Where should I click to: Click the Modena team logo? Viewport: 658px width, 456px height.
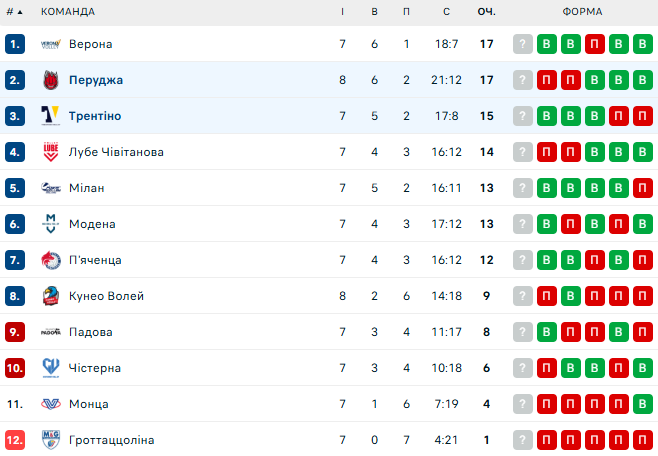(x=51, y=224)
